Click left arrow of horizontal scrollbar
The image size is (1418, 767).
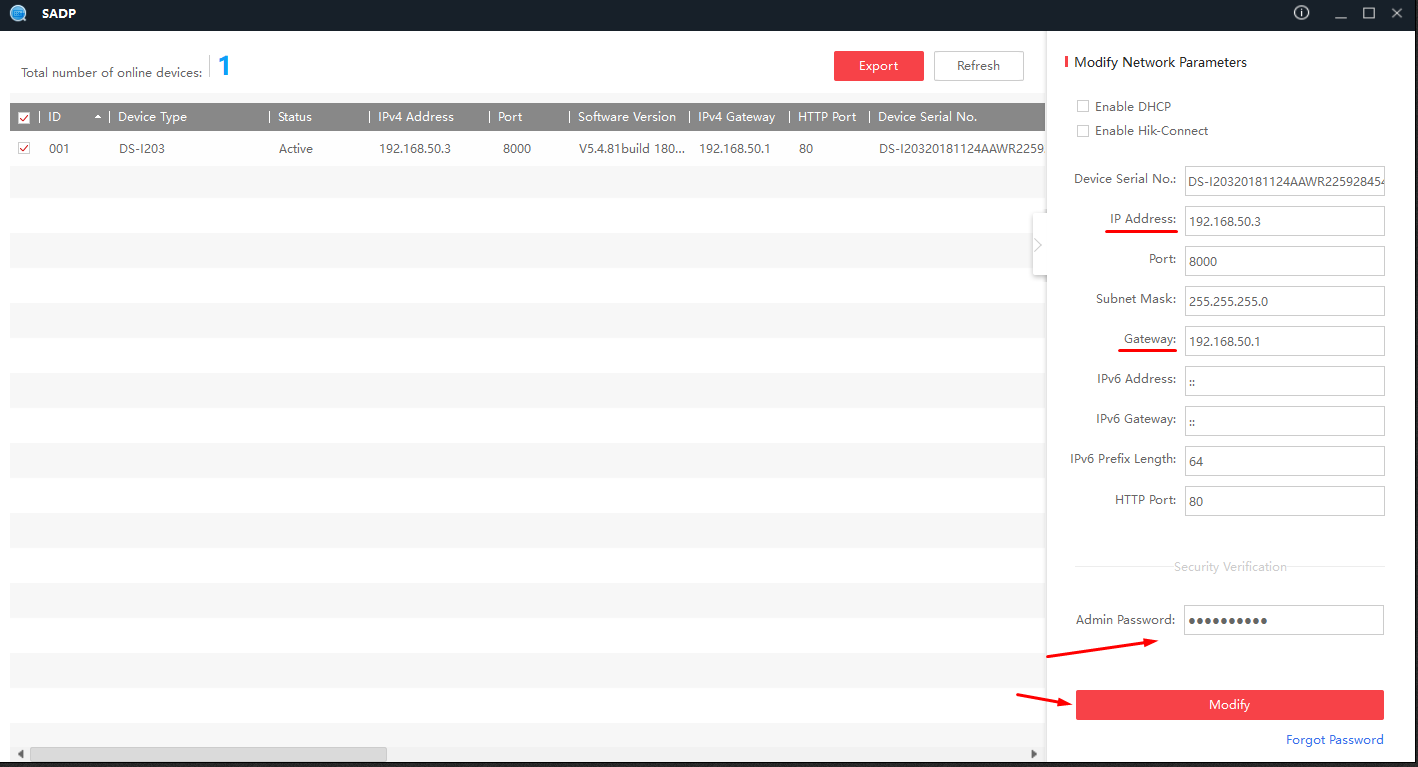click(19, 754)
